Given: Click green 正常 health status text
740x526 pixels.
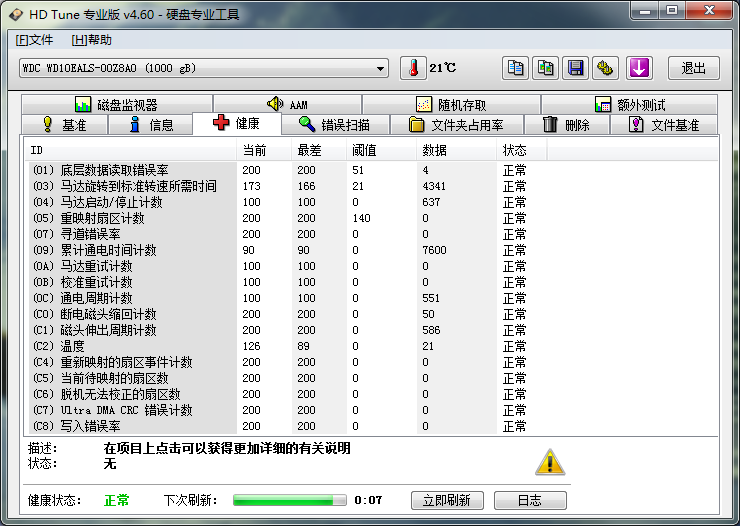Looking at the screenshot, I should (x=117, y=500).
